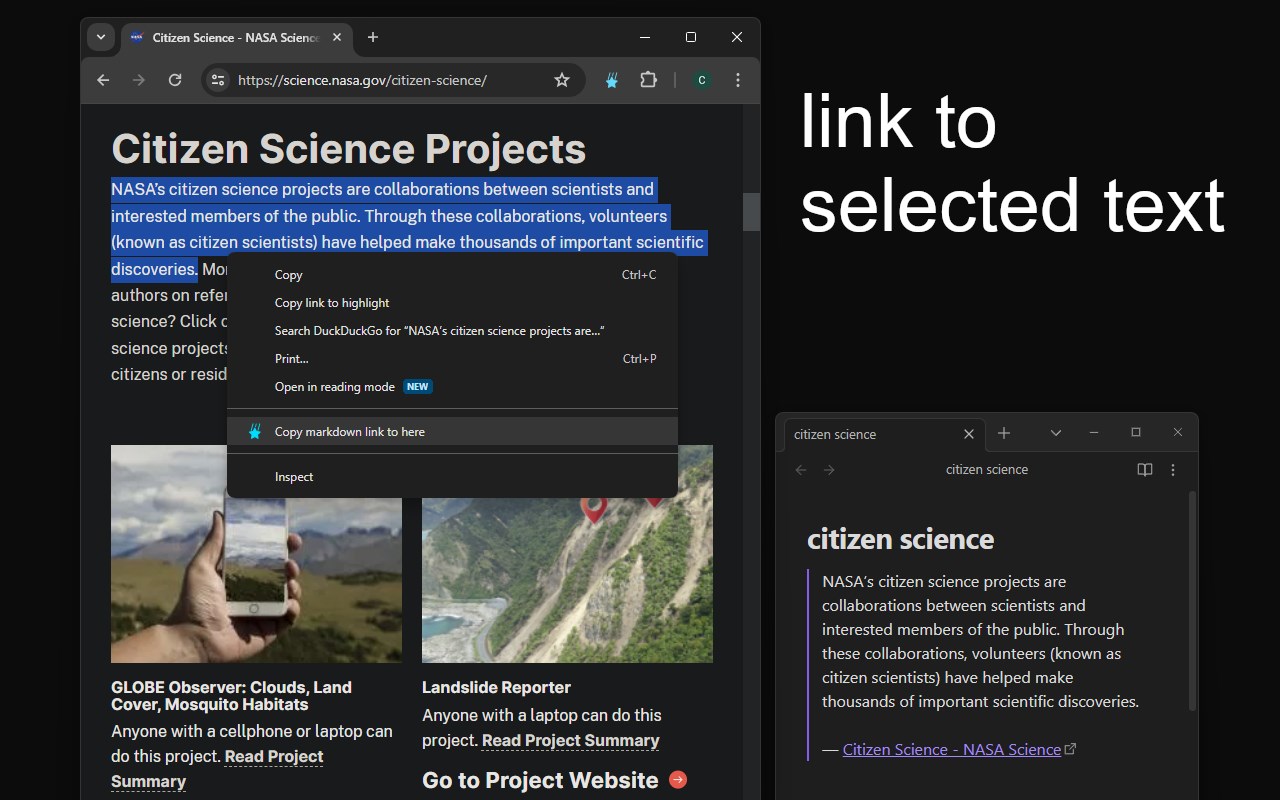Choose Print... in the context menu
This screenshot has height=800, width=1280.
coord(453,359)
